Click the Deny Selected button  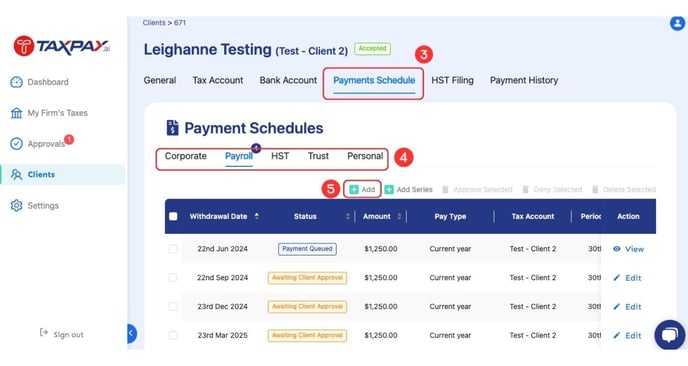pyautogui.click(x=552, y=190)
